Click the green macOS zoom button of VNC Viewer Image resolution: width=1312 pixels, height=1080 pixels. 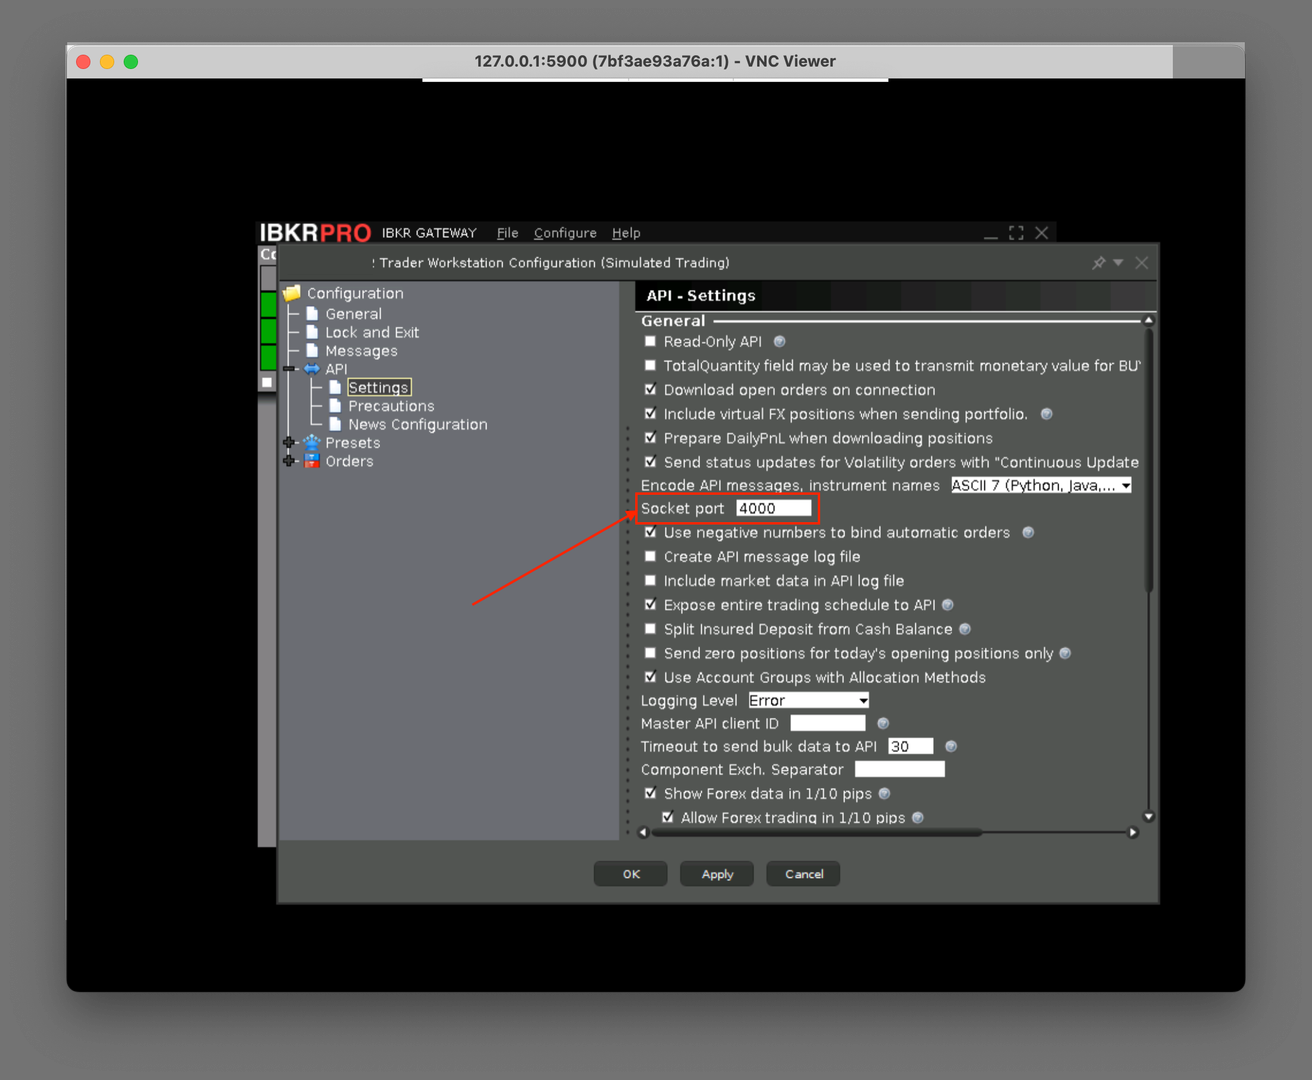click(x=131, y=62)
